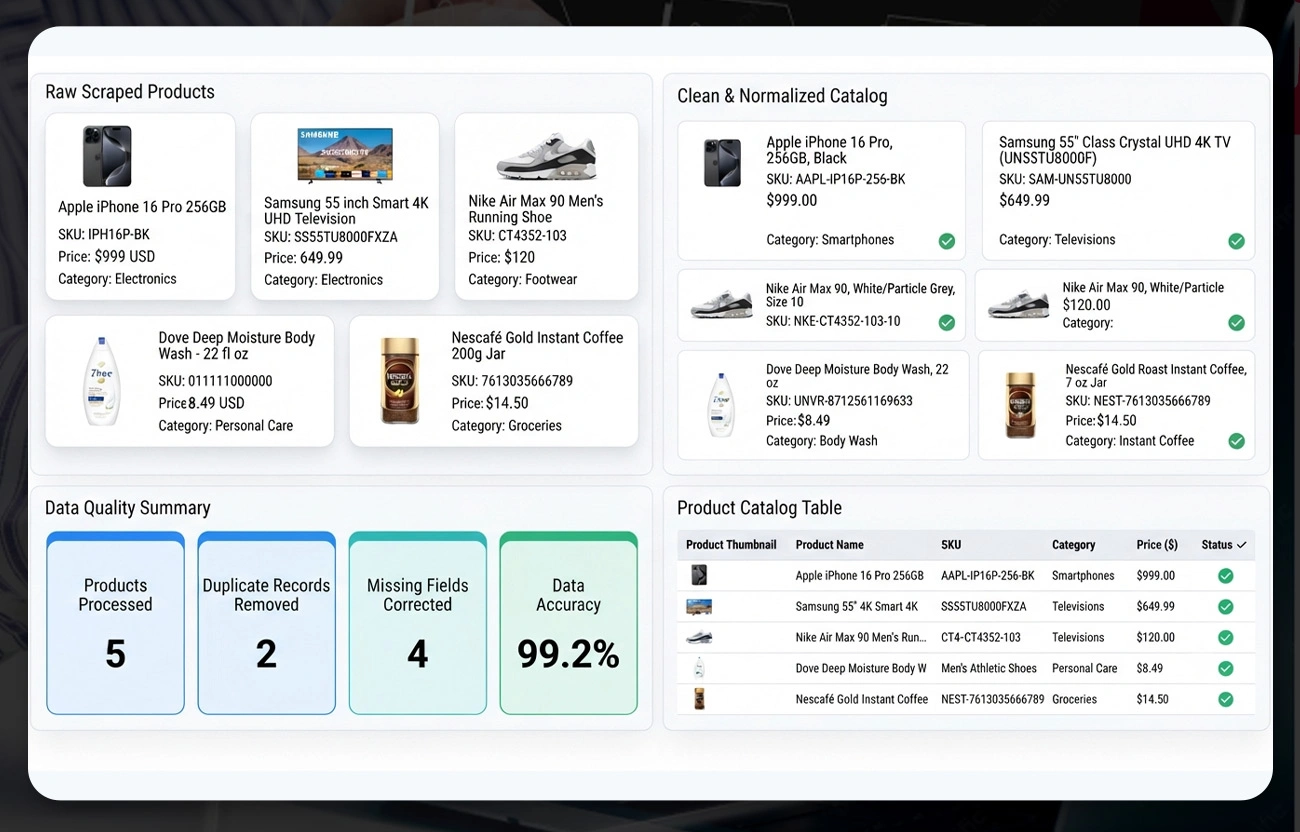
Task: Click the "NEST-7613035666789" cell in the table
Action: 993,699
